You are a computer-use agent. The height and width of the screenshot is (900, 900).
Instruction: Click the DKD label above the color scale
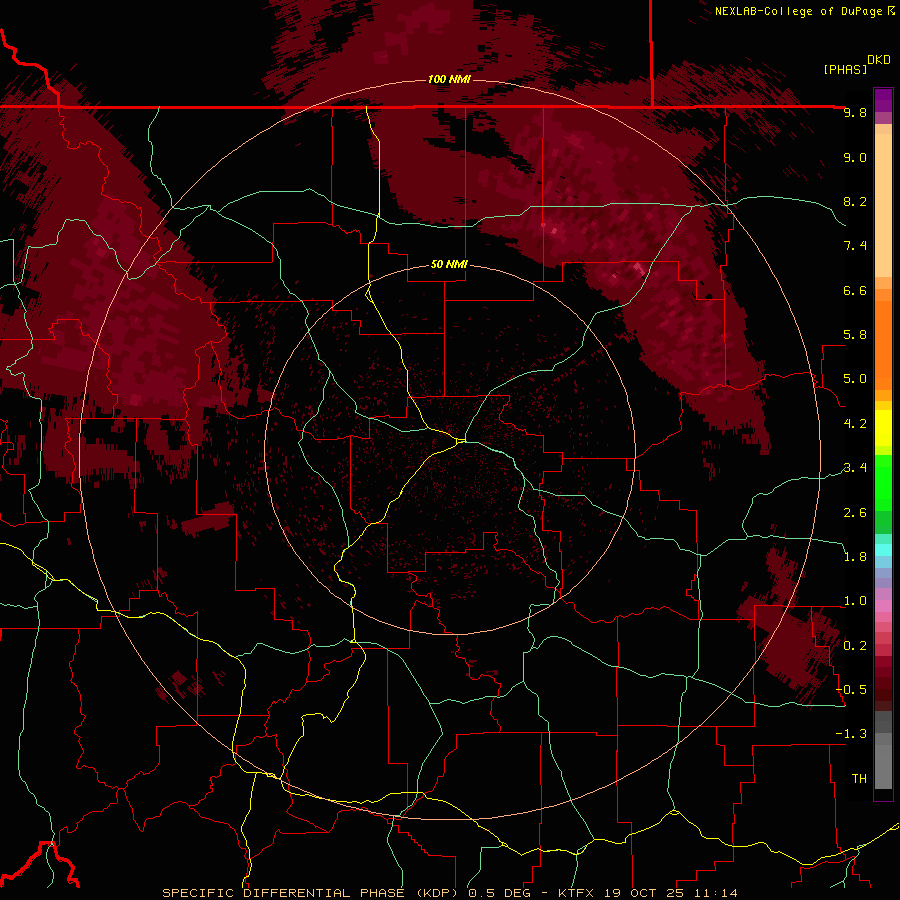point(878,60)
